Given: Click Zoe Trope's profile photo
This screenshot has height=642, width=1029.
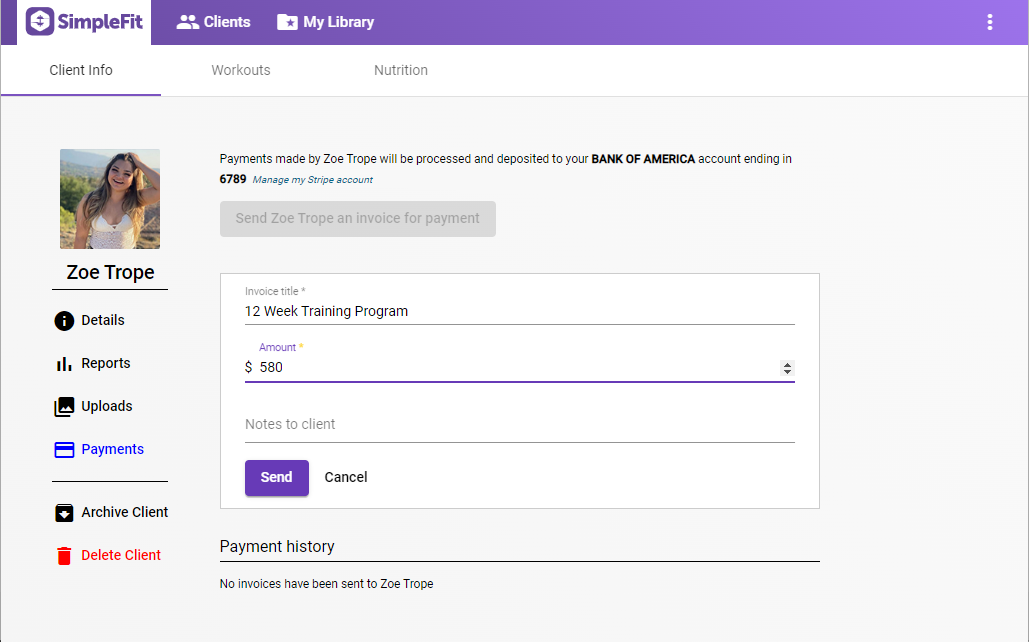Looking at the screenshot, I should (110, 199).
